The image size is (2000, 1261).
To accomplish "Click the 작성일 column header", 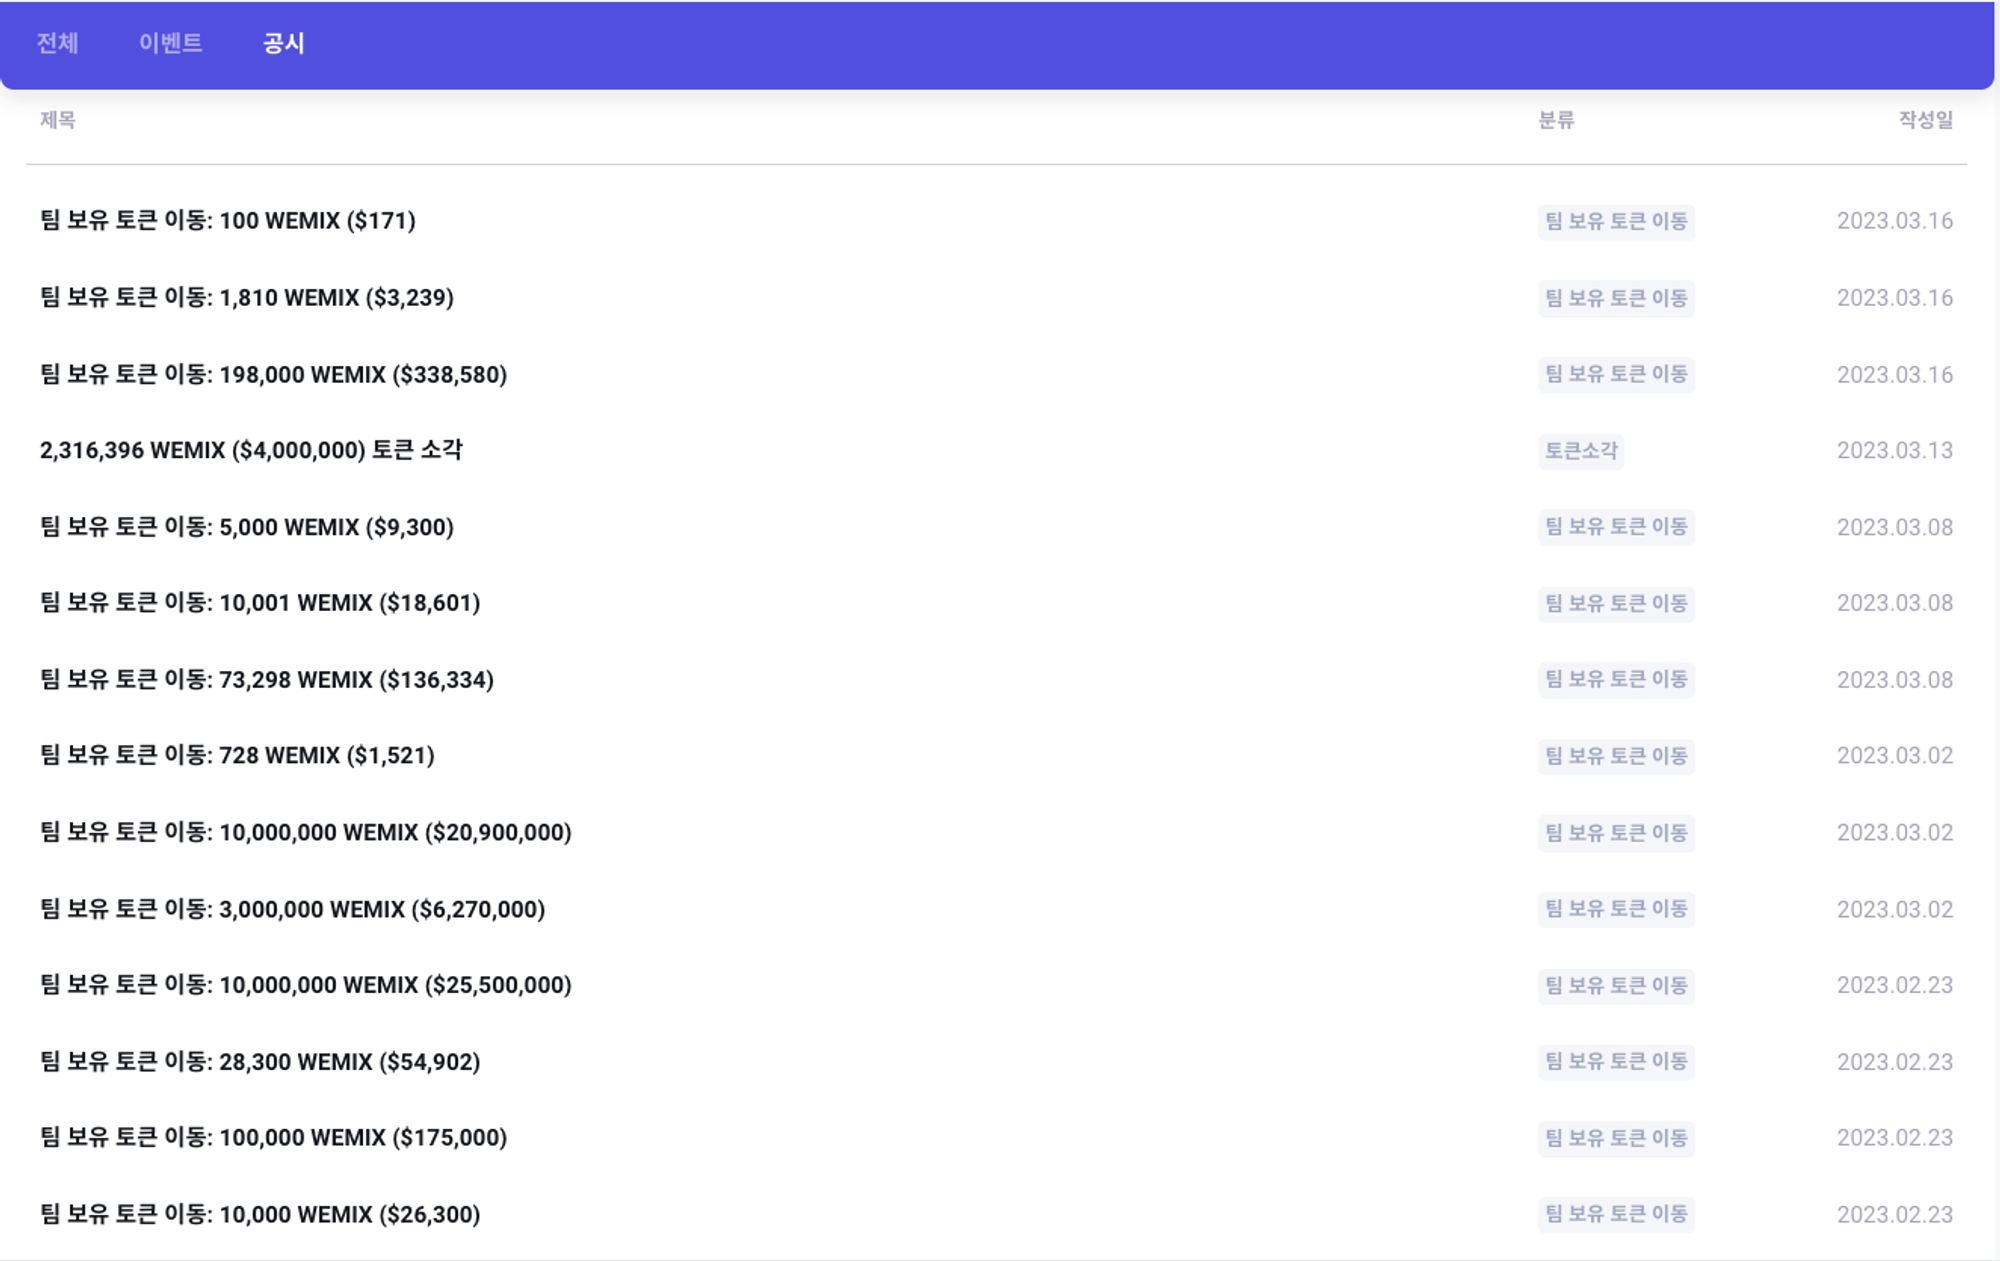I will 1925,120.
